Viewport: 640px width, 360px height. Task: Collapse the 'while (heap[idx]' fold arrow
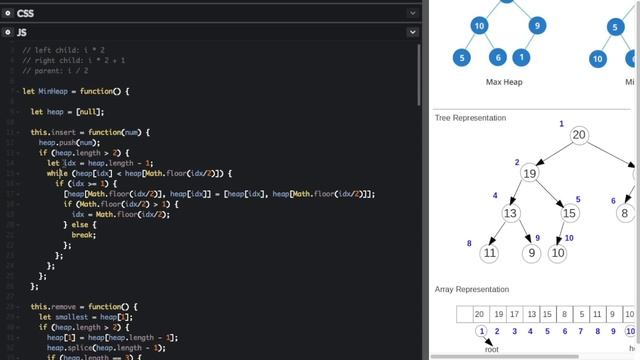[x=18, y=173]
